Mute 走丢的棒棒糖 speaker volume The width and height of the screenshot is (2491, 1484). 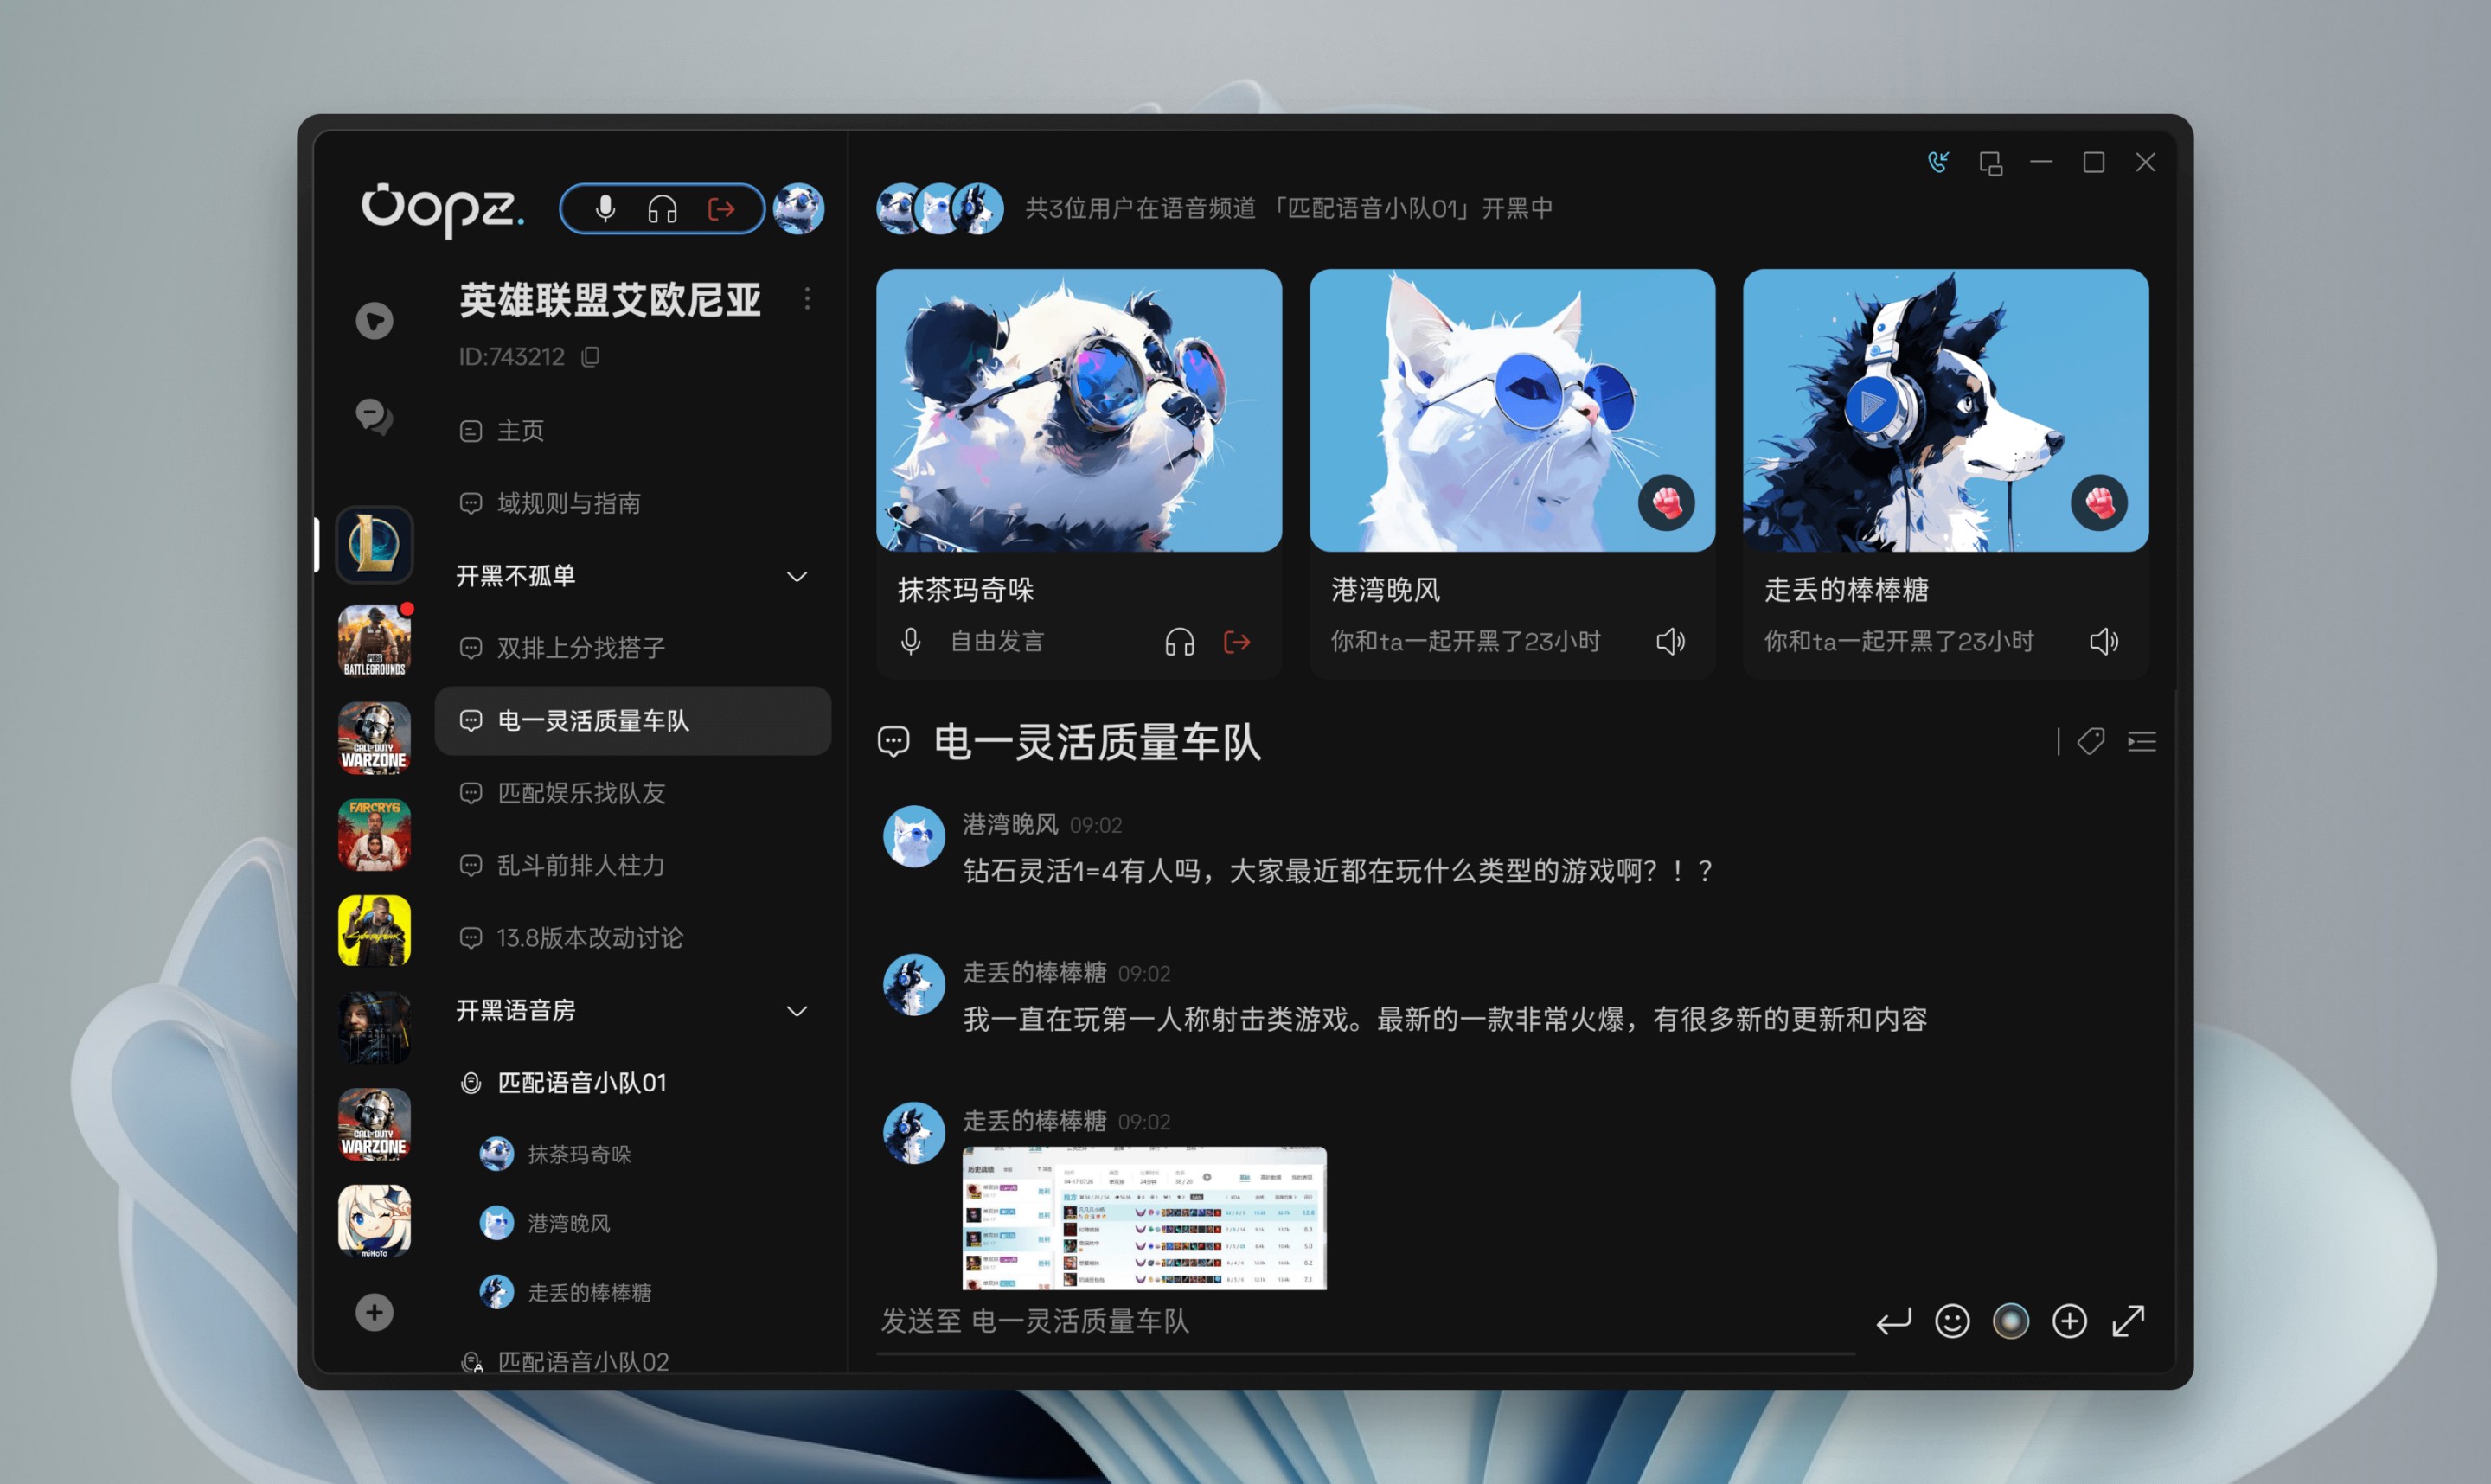point(2103,641)
